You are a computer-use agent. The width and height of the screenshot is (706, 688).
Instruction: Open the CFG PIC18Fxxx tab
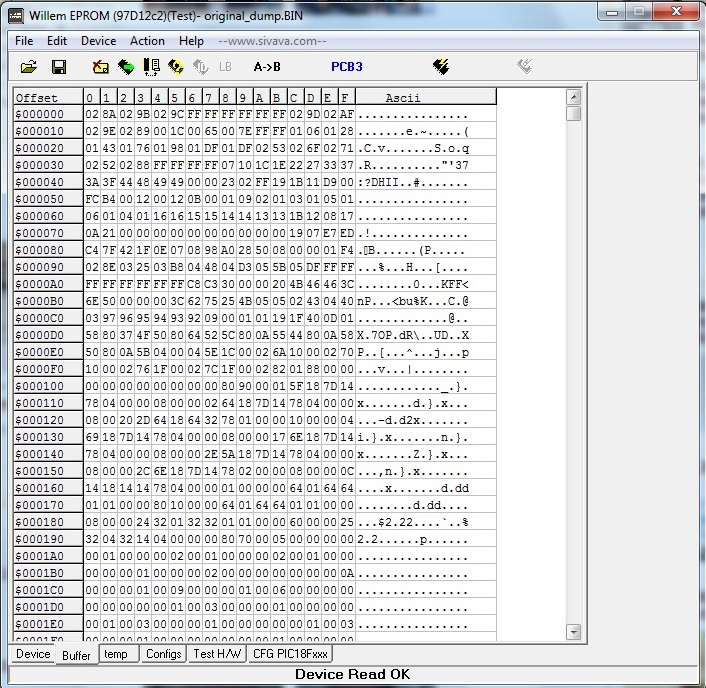click(x=291, y=654)
